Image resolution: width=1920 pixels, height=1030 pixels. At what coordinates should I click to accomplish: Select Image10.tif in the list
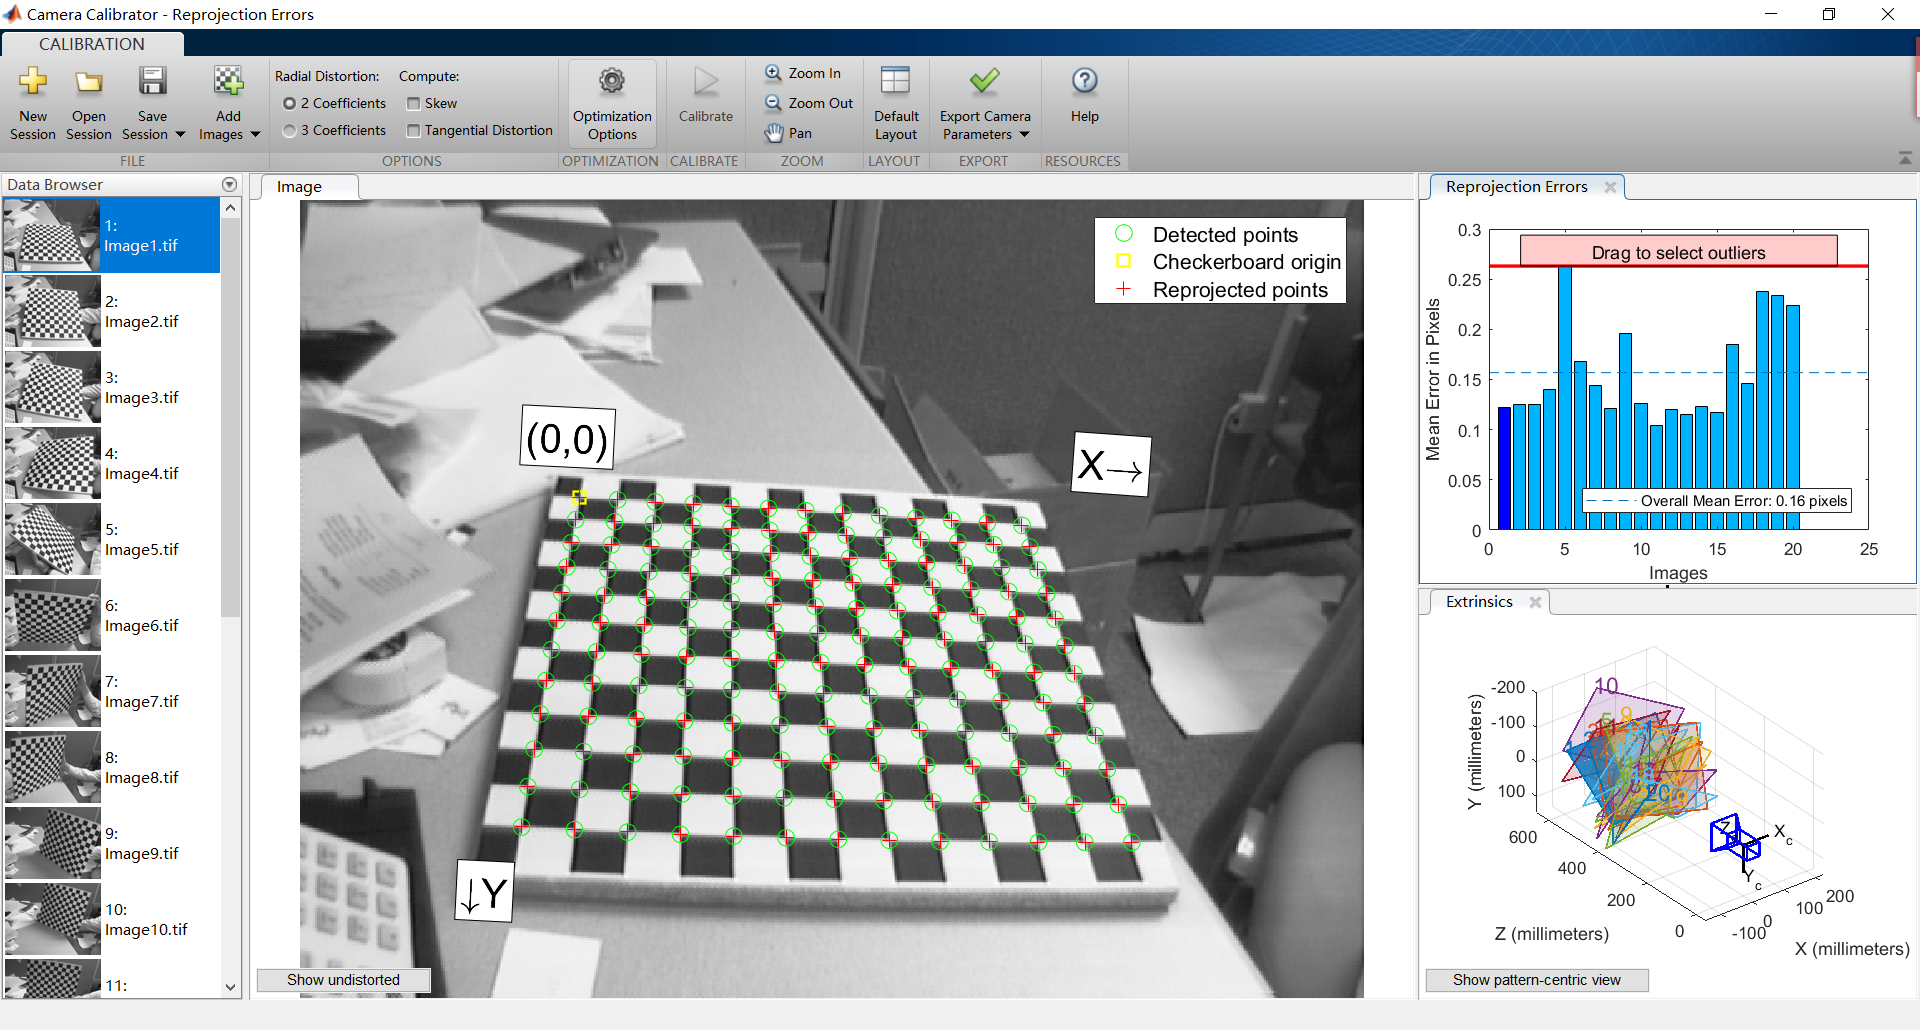(x=111, y=920)
